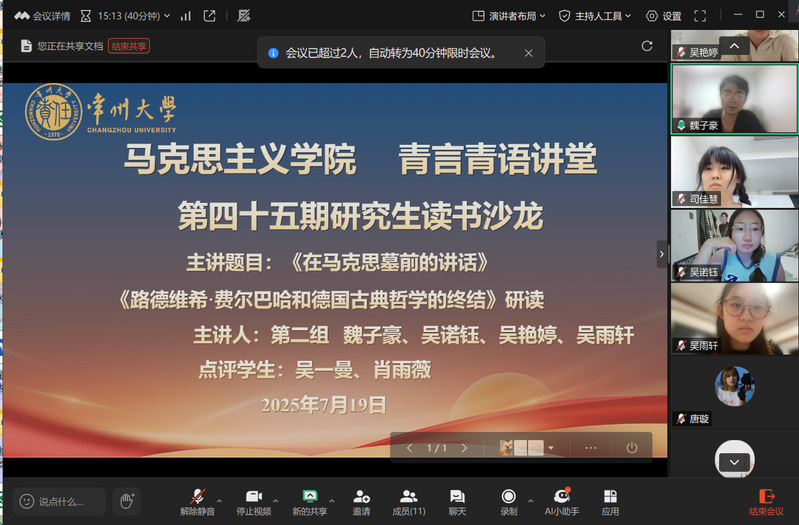Dismiss the 40-minute limit notification
The image size is (799, 525).
pos(528,53)
